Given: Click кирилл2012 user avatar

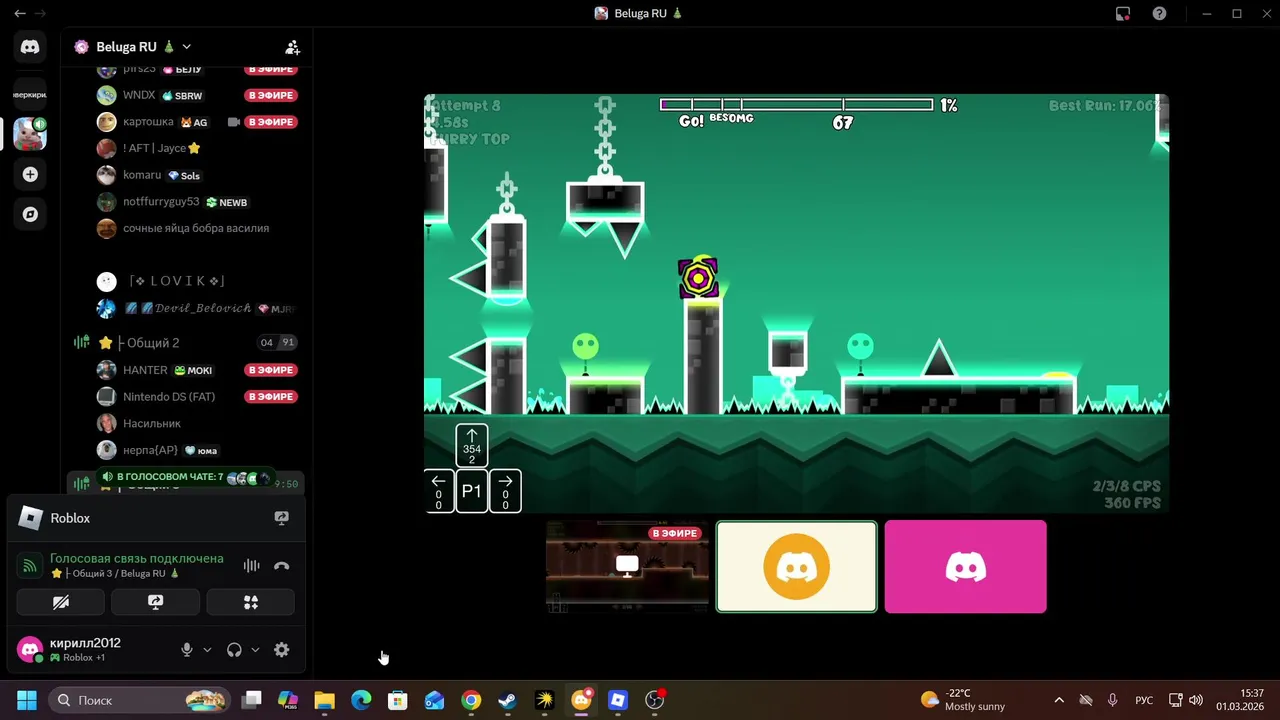Looking at the screenshot, I should click(30, 650).
